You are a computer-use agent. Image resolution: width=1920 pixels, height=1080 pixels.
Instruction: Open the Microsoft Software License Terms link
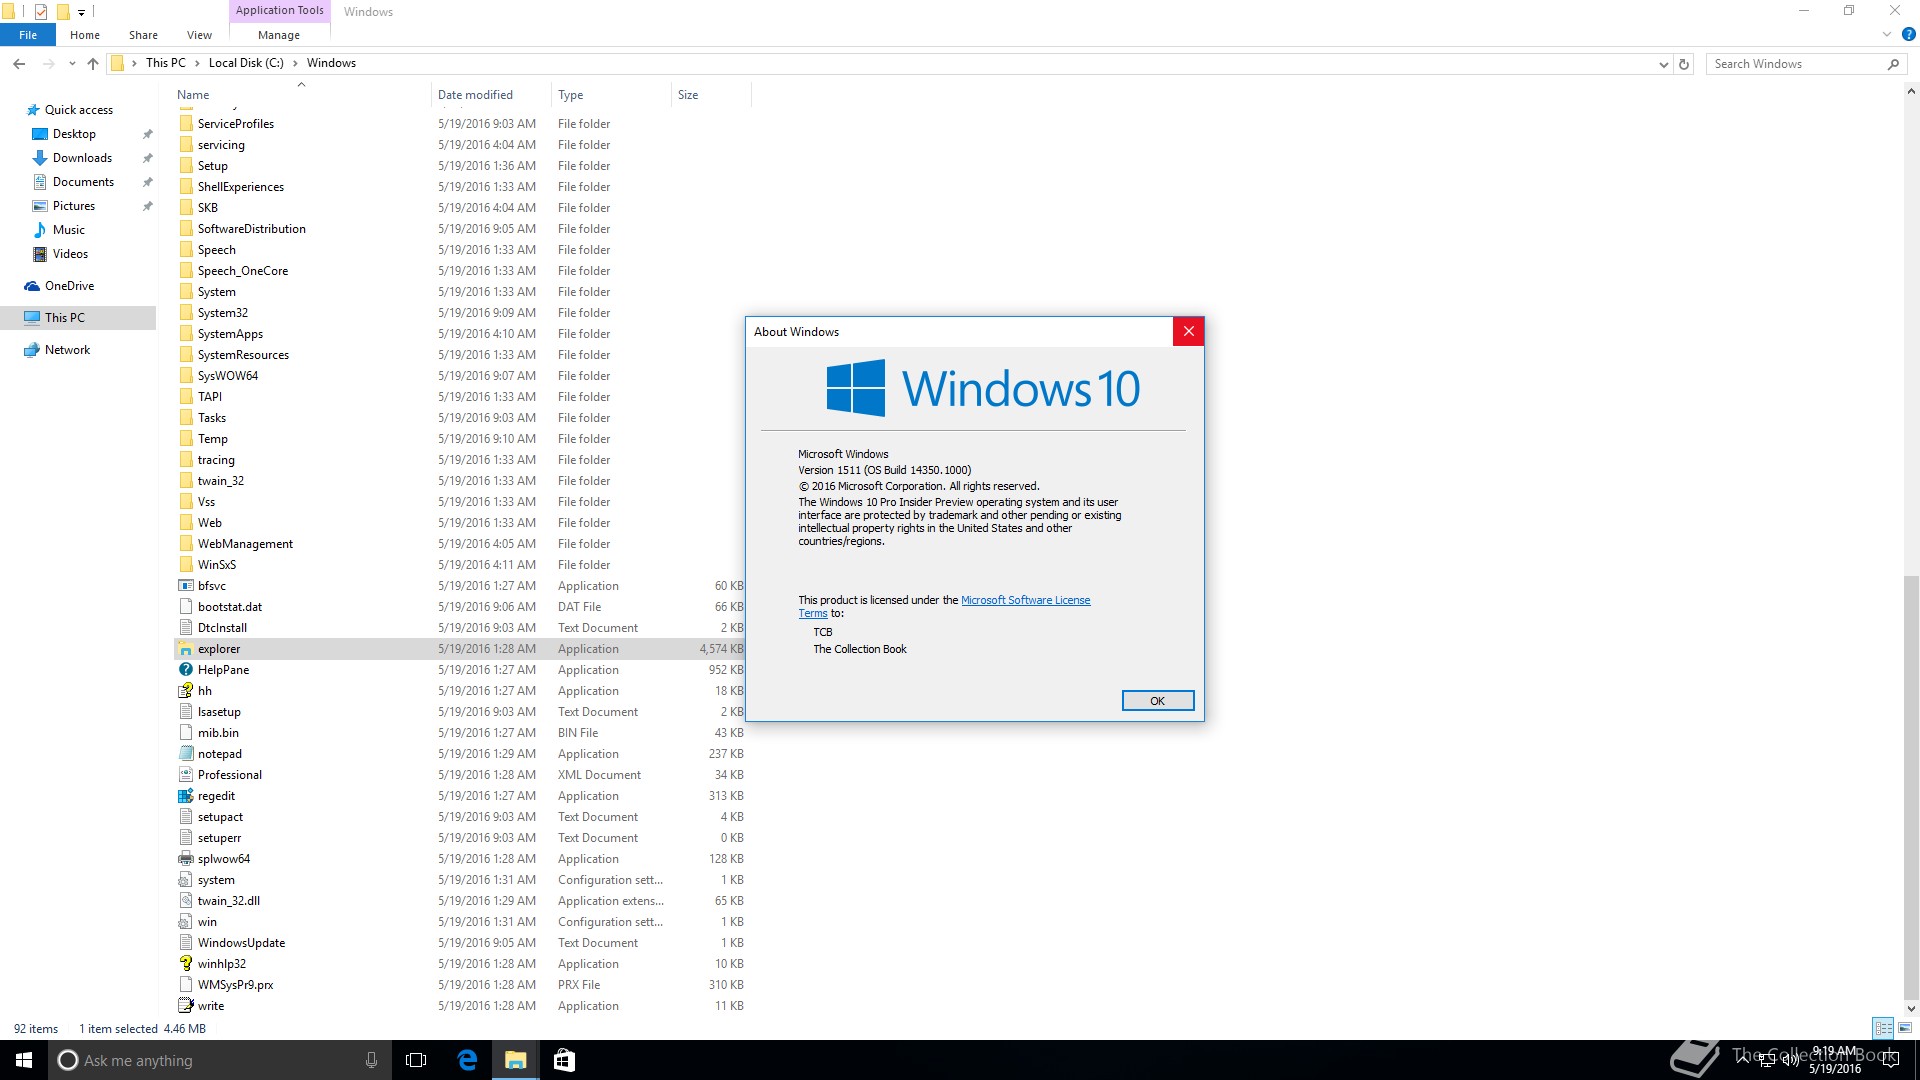[x=1025, y=600]
